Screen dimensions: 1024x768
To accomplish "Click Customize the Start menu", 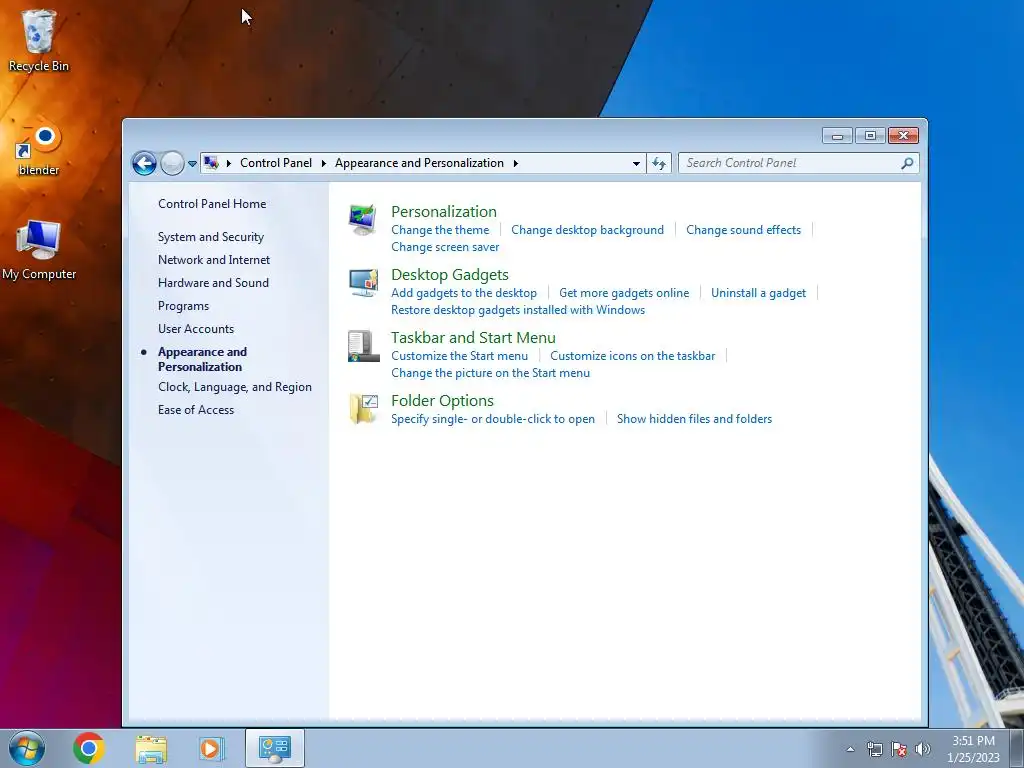I will pyautogui.click(x=459, y=356).
